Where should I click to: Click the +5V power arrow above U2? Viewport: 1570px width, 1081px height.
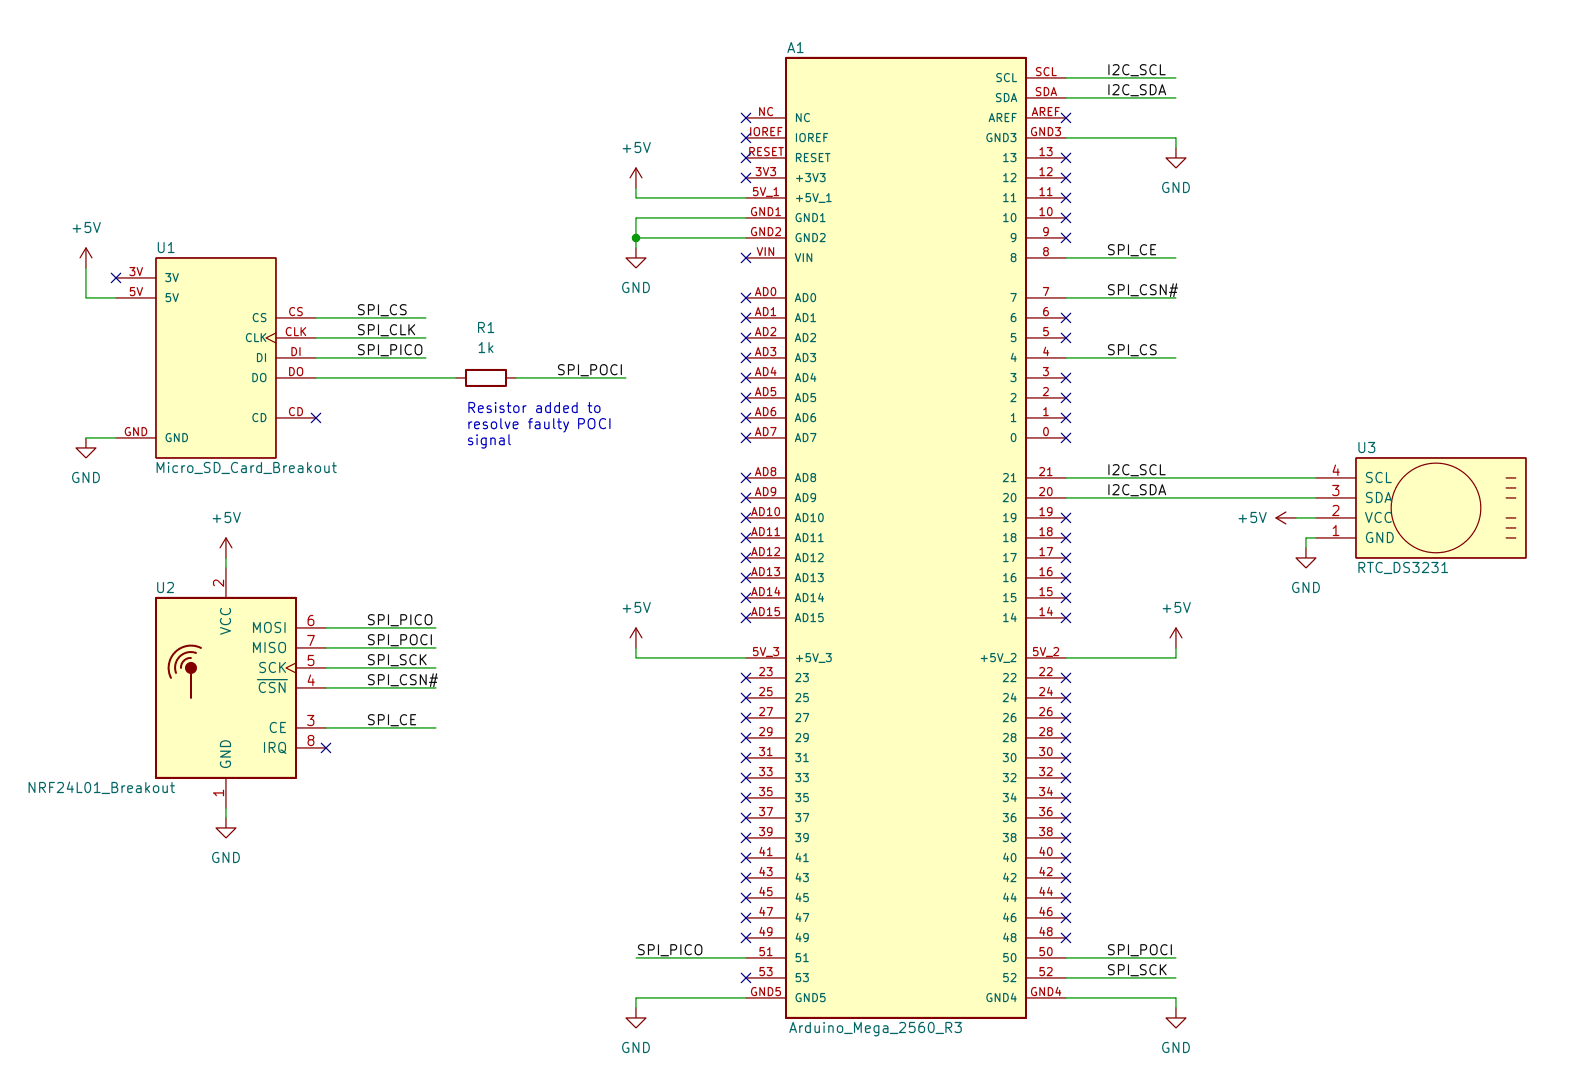226,546
